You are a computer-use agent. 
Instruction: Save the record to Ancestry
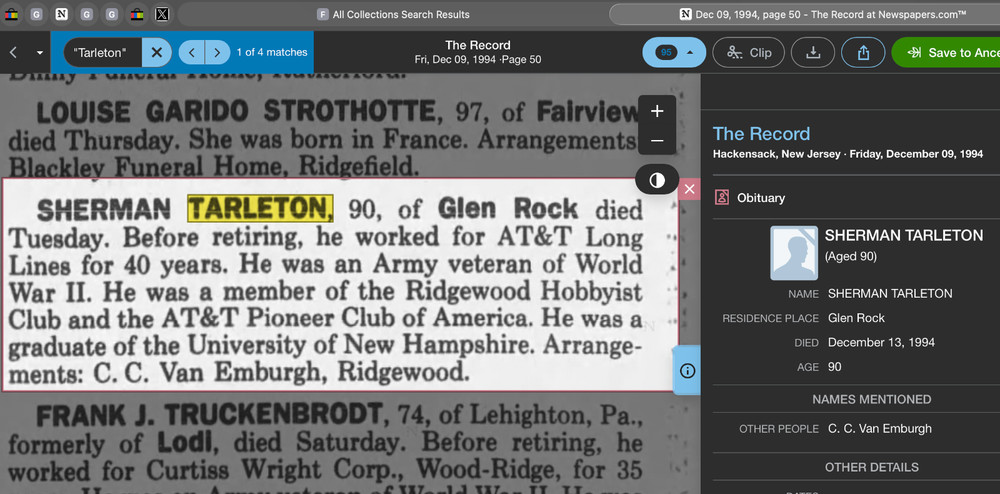(945, 53)
